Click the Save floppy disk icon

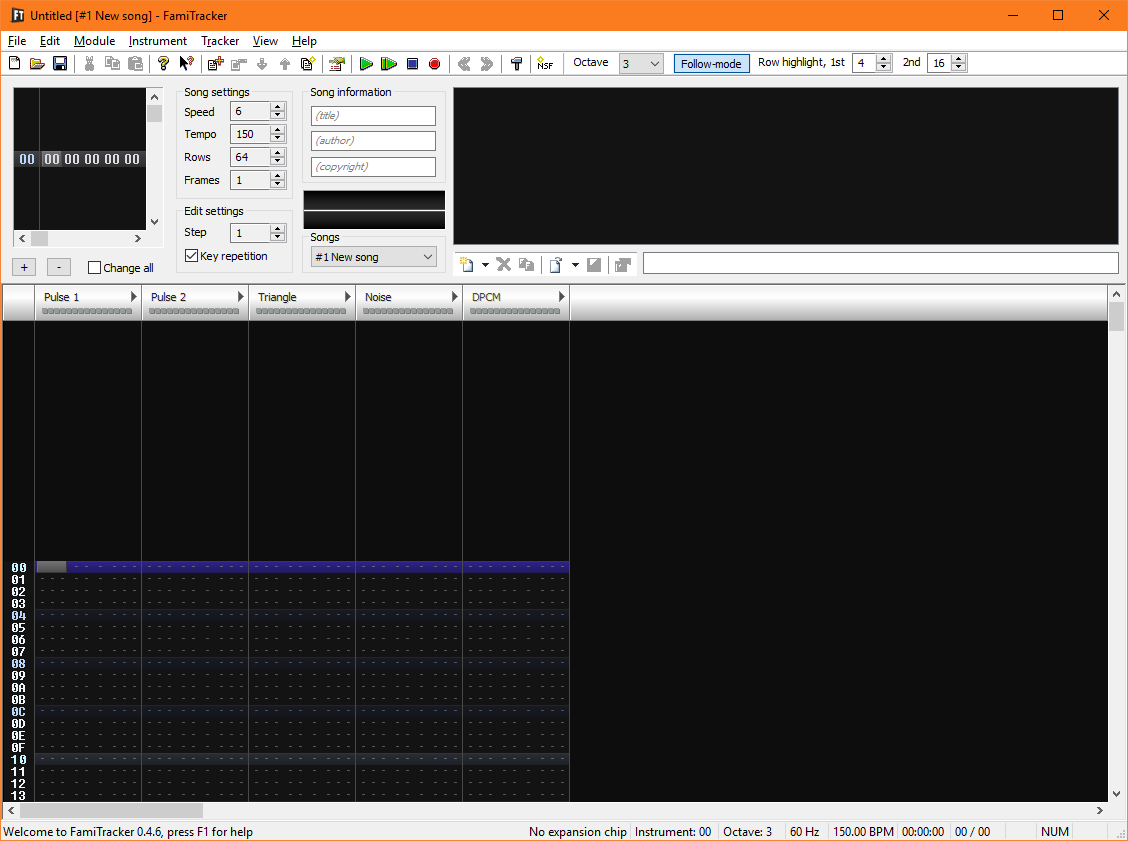pyautogui.click(x=60, y=64)
